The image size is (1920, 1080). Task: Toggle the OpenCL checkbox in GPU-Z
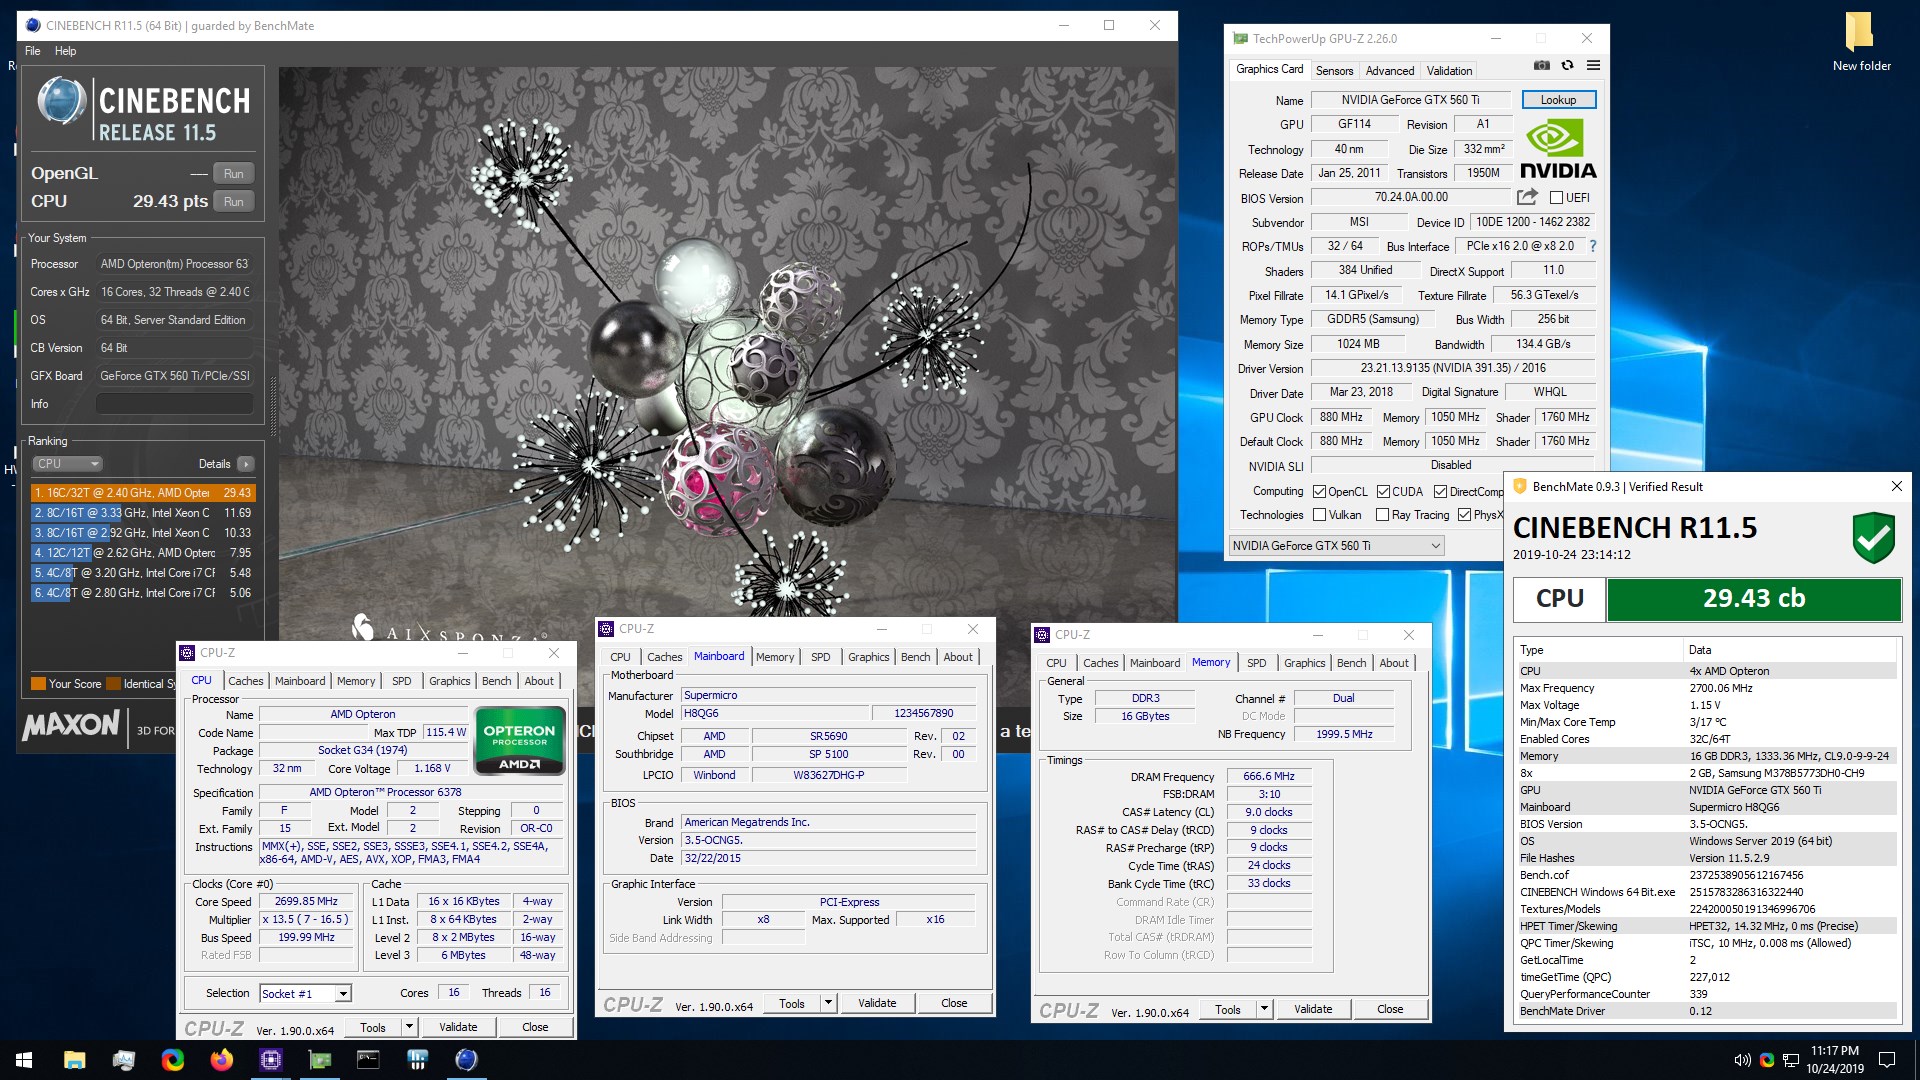[1319, 492]
